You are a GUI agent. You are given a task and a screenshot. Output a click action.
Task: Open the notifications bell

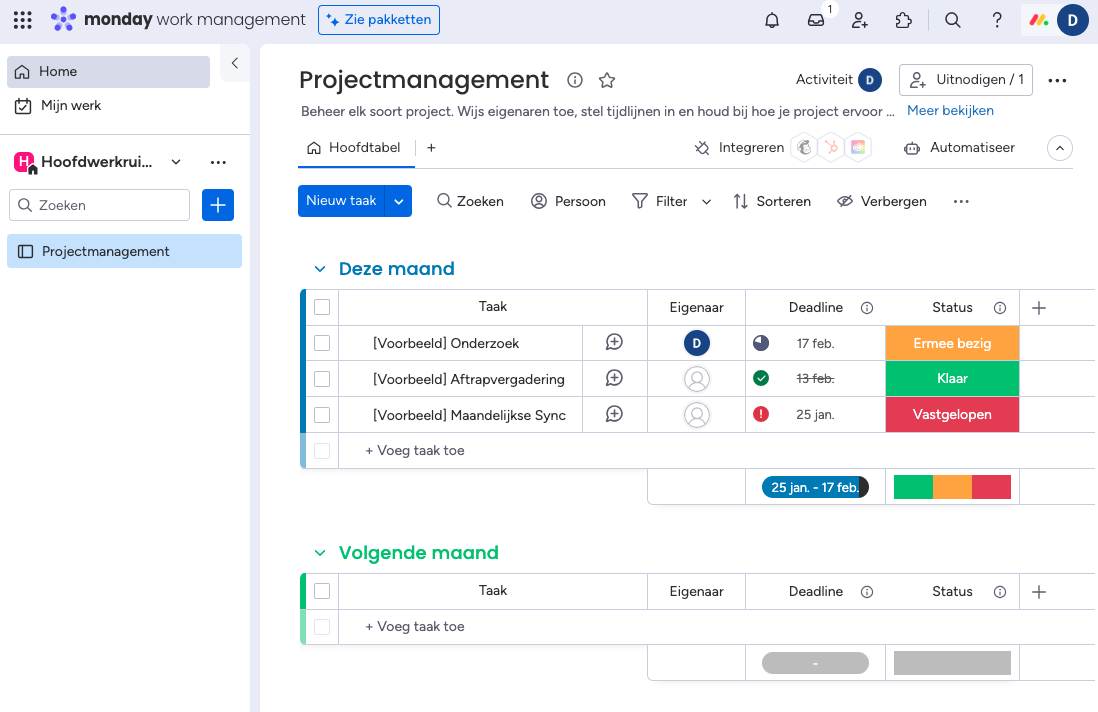(x=772, y=20)
